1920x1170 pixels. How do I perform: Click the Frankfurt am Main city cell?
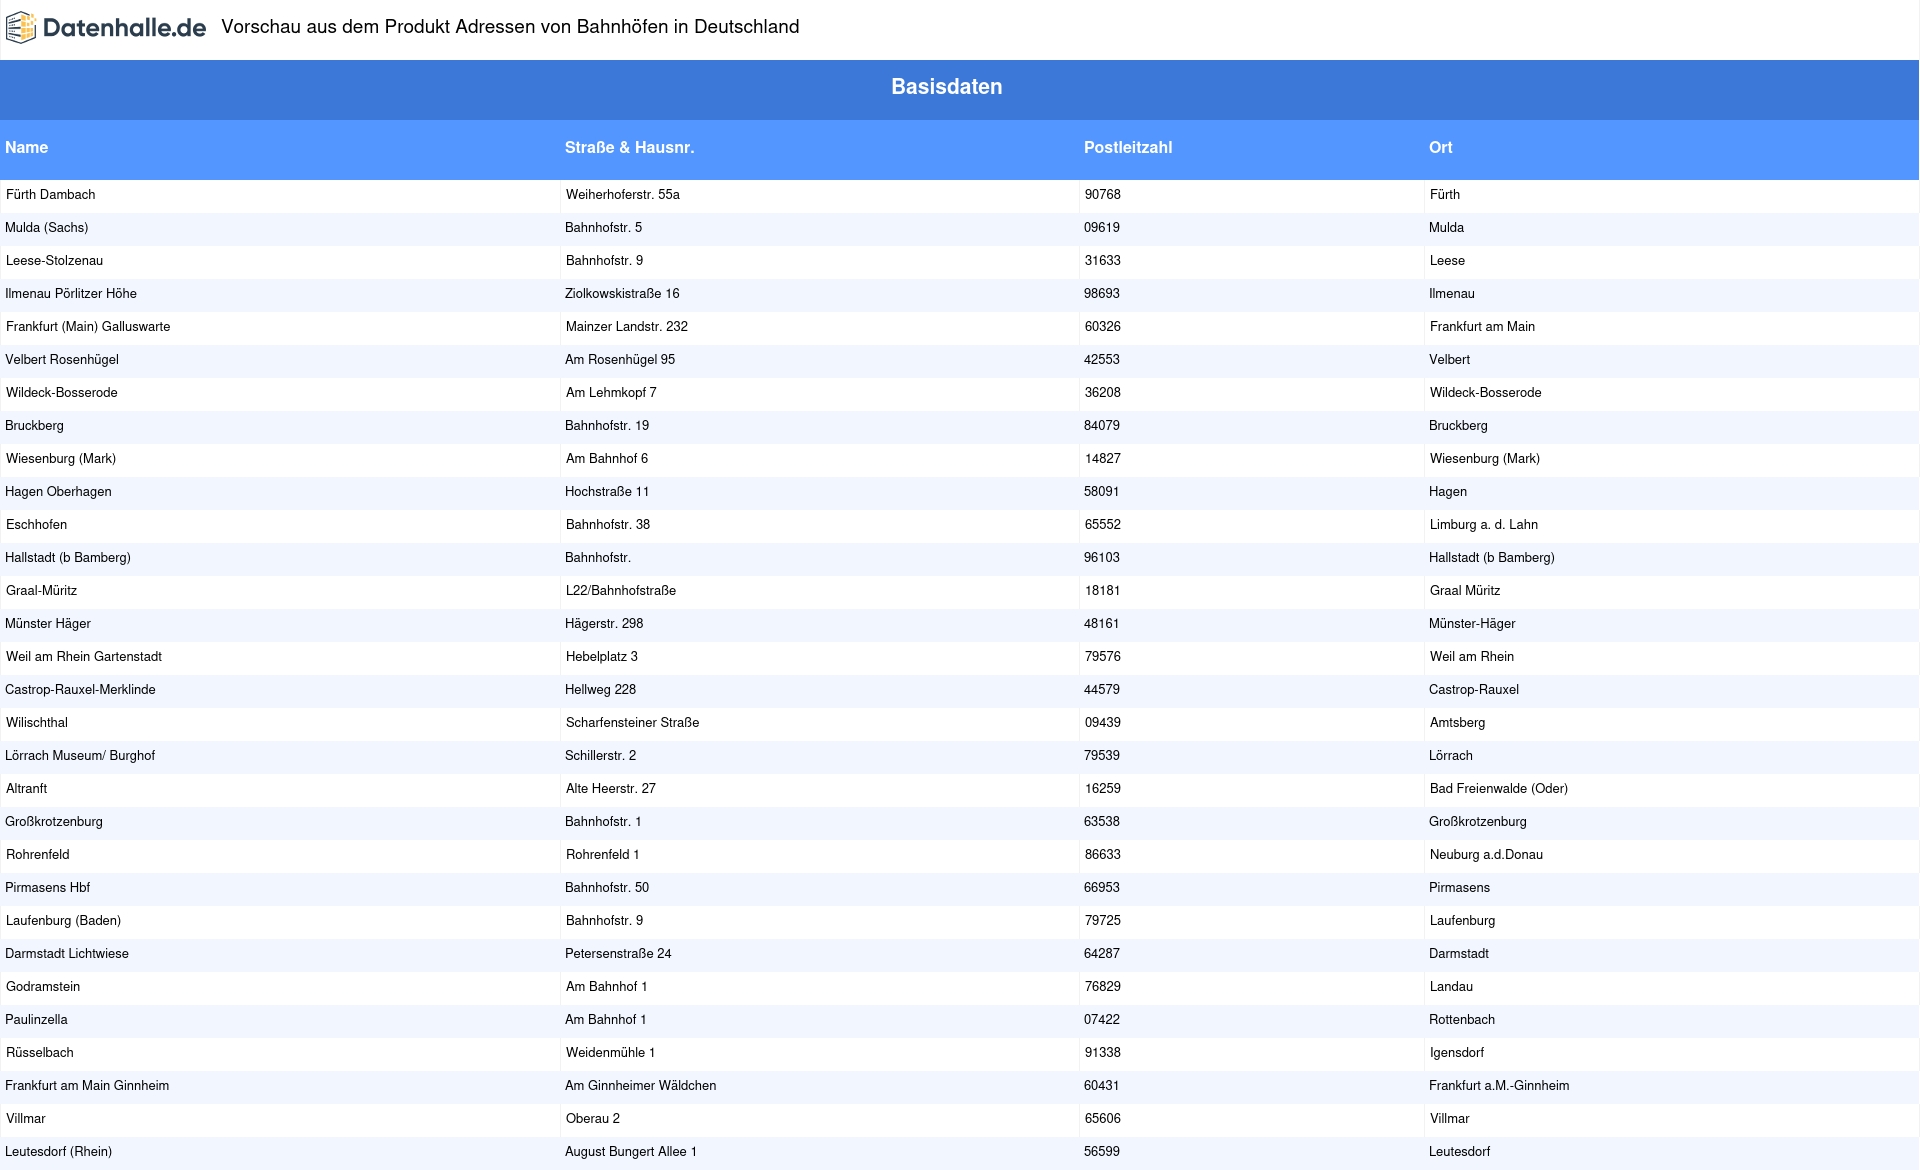click(1482, 327)
